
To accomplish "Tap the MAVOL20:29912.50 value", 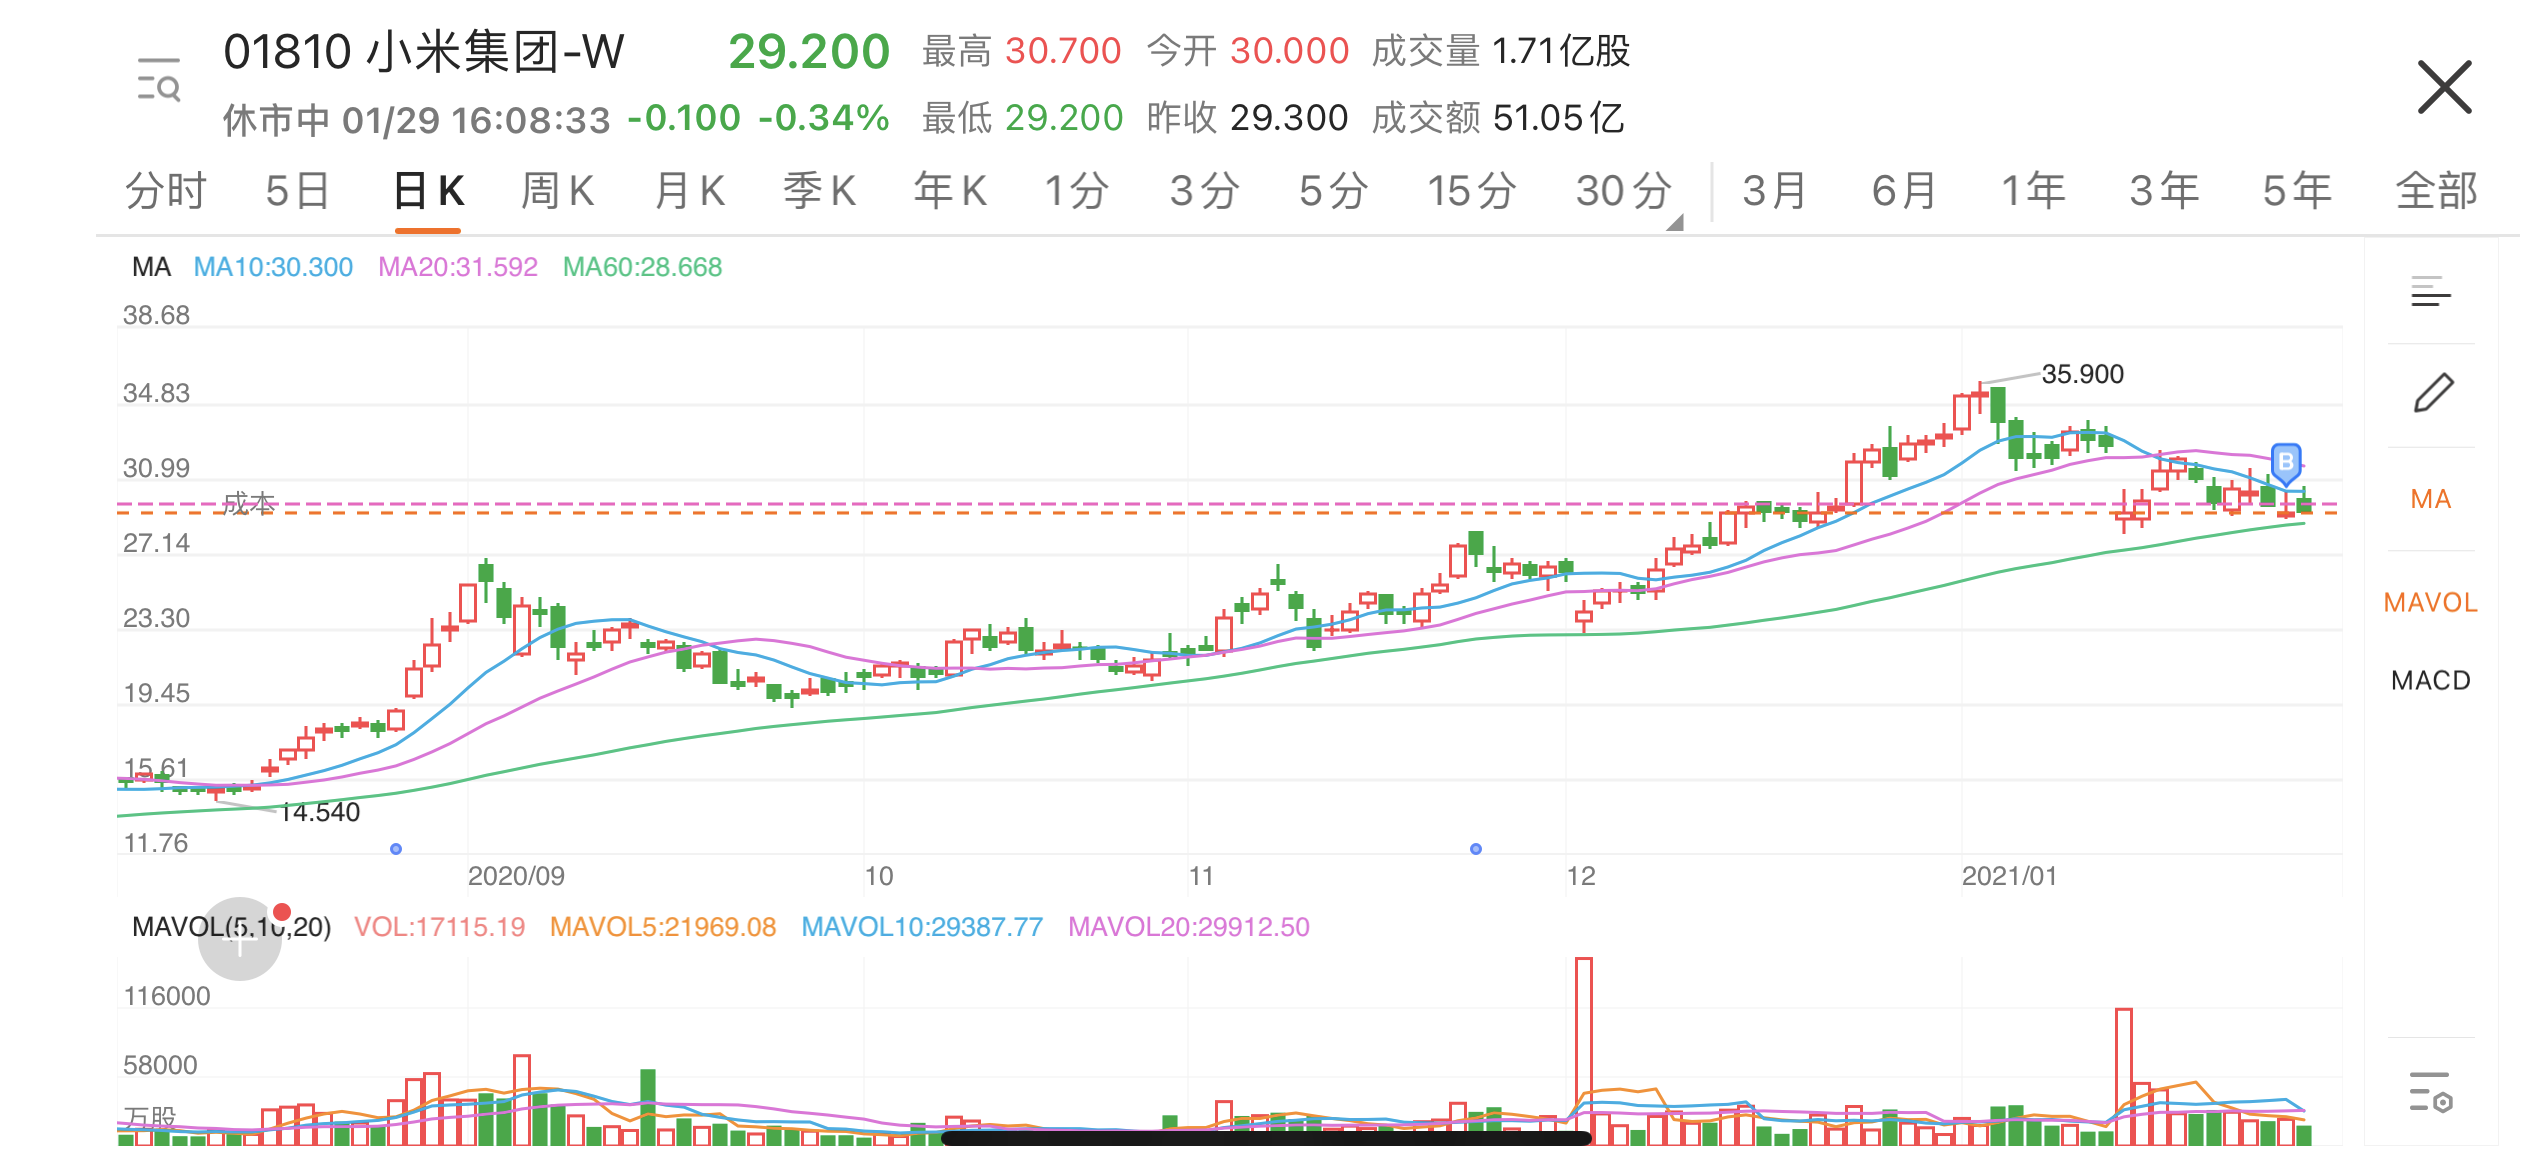I will (x=1189, y=927).
